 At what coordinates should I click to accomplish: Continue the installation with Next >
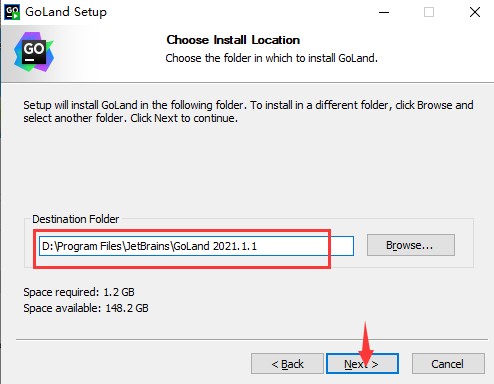tap(362, 364)
